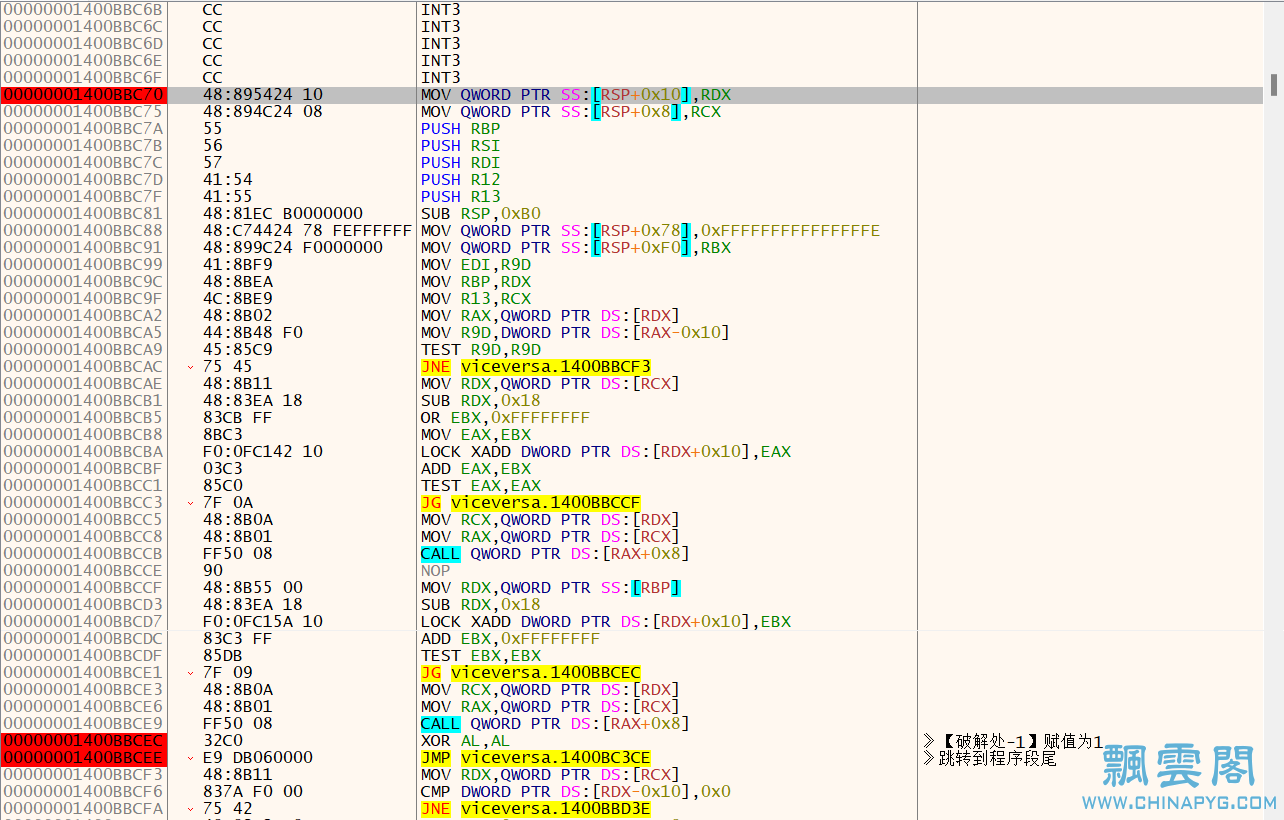1284x820 pixels.
Task: Select bytes 32C0 in breakpoint row
Action: [223, 741]
